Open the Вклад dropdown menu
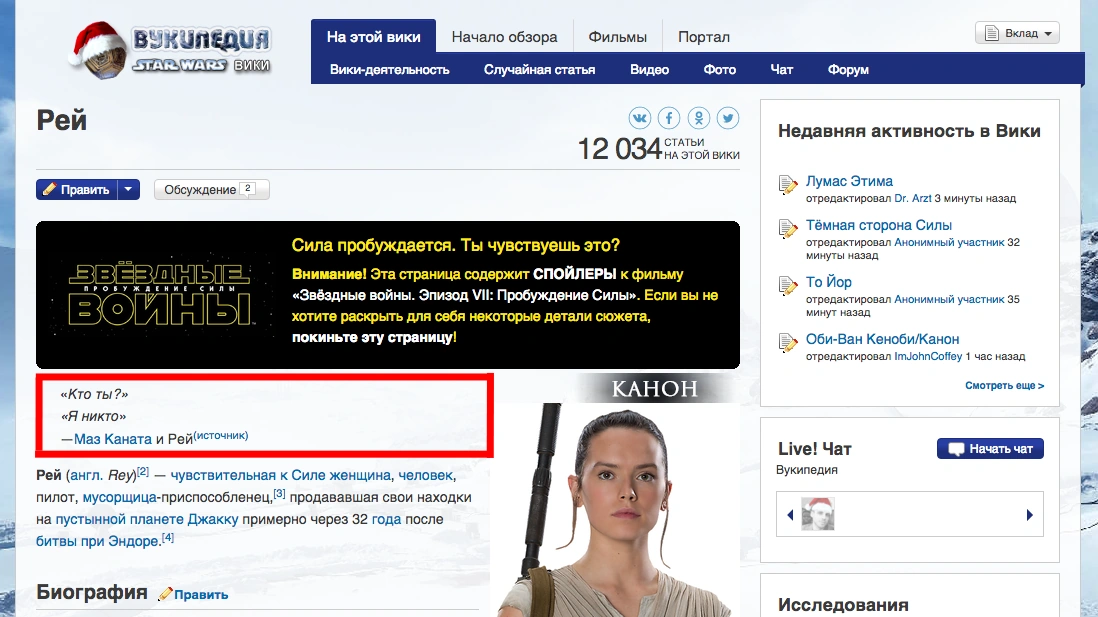Screen dimensions: 1098x617 click(1017, 33)
